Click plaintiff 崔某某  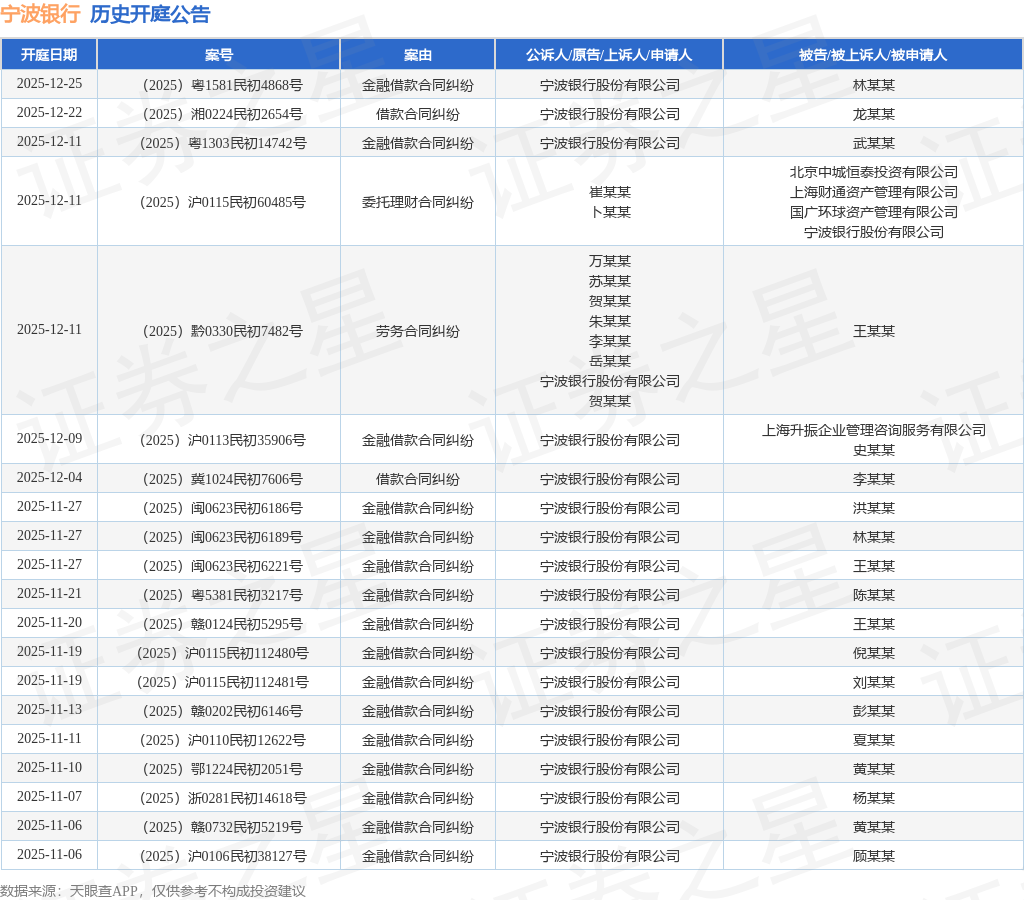click(610, 192)
